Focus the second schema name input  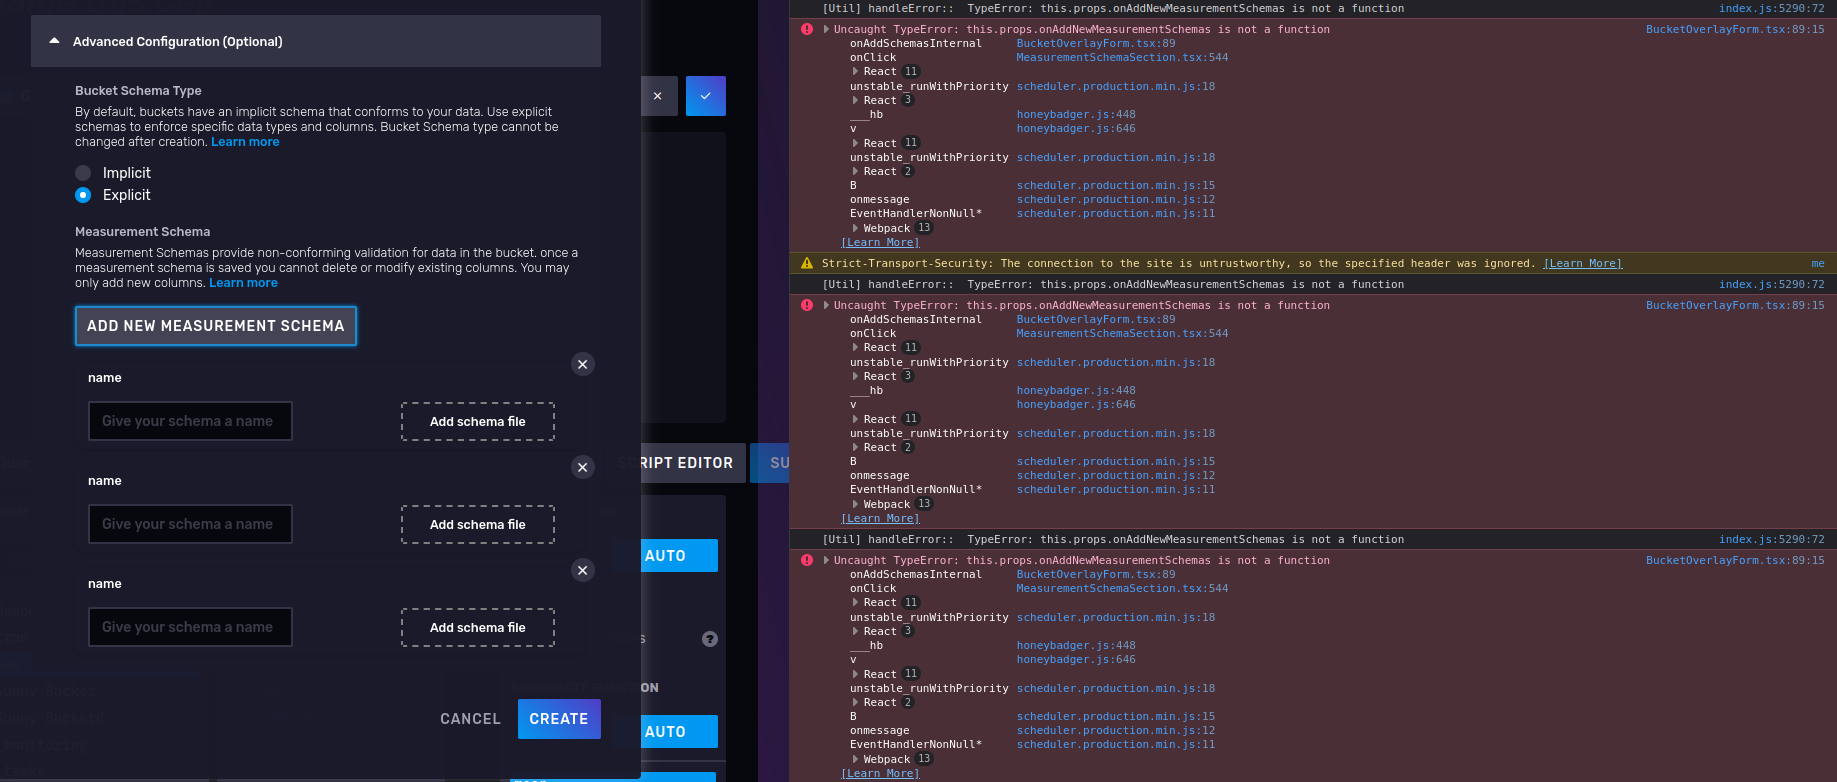(x=190, y=524)
